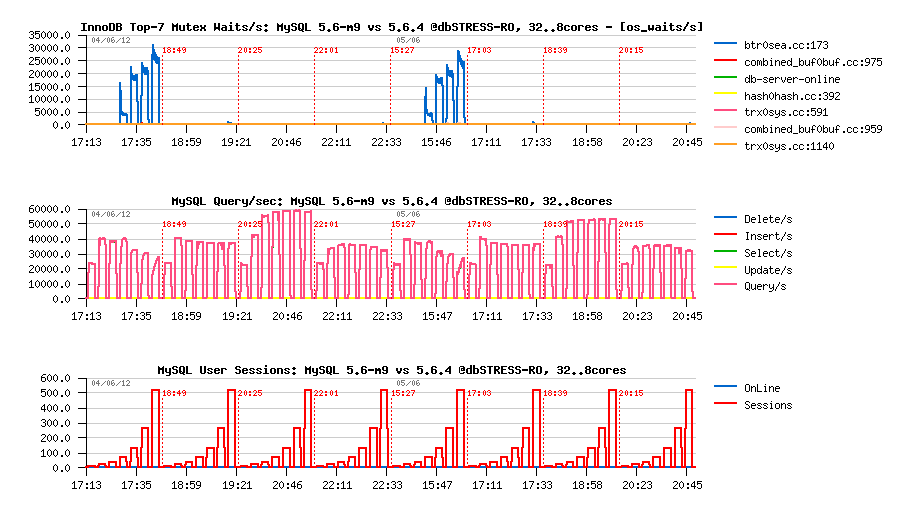Screen dimensions: 901x521
Task: Click the trx0sys.cc:591 legend label
Action: (786, 112)
